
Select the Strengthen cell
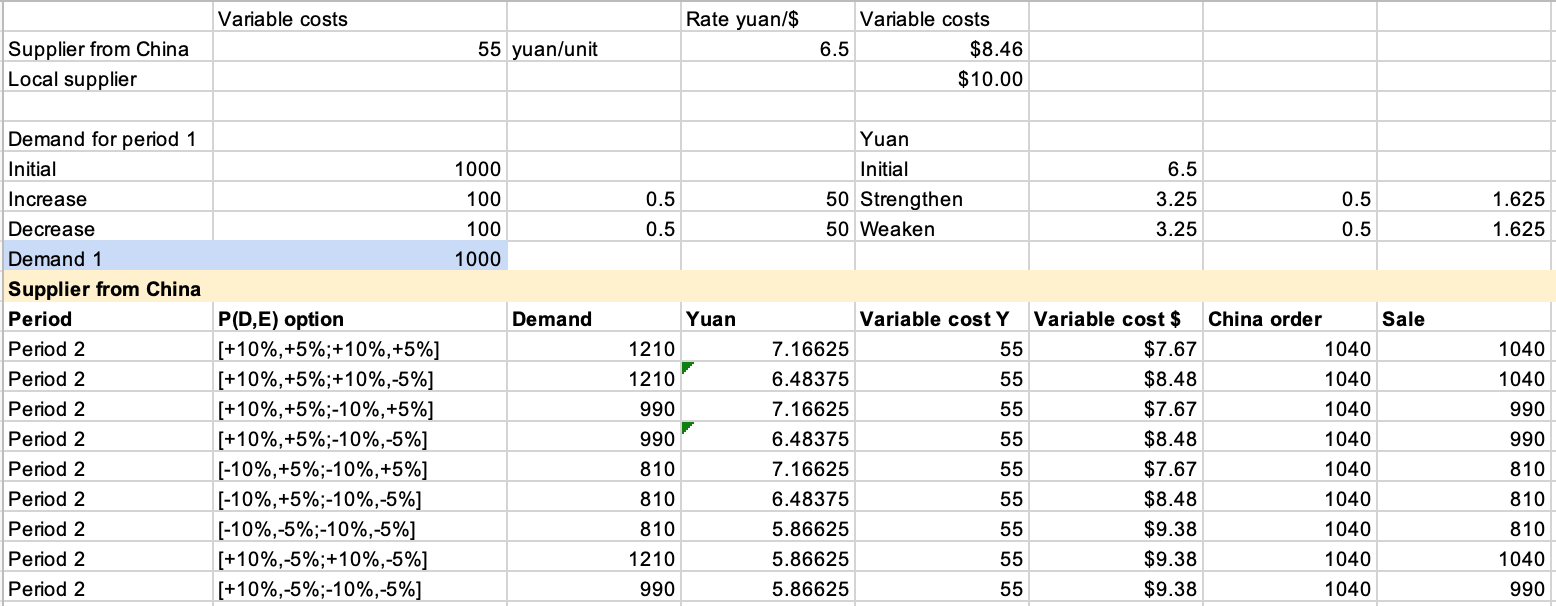[911, 199]
